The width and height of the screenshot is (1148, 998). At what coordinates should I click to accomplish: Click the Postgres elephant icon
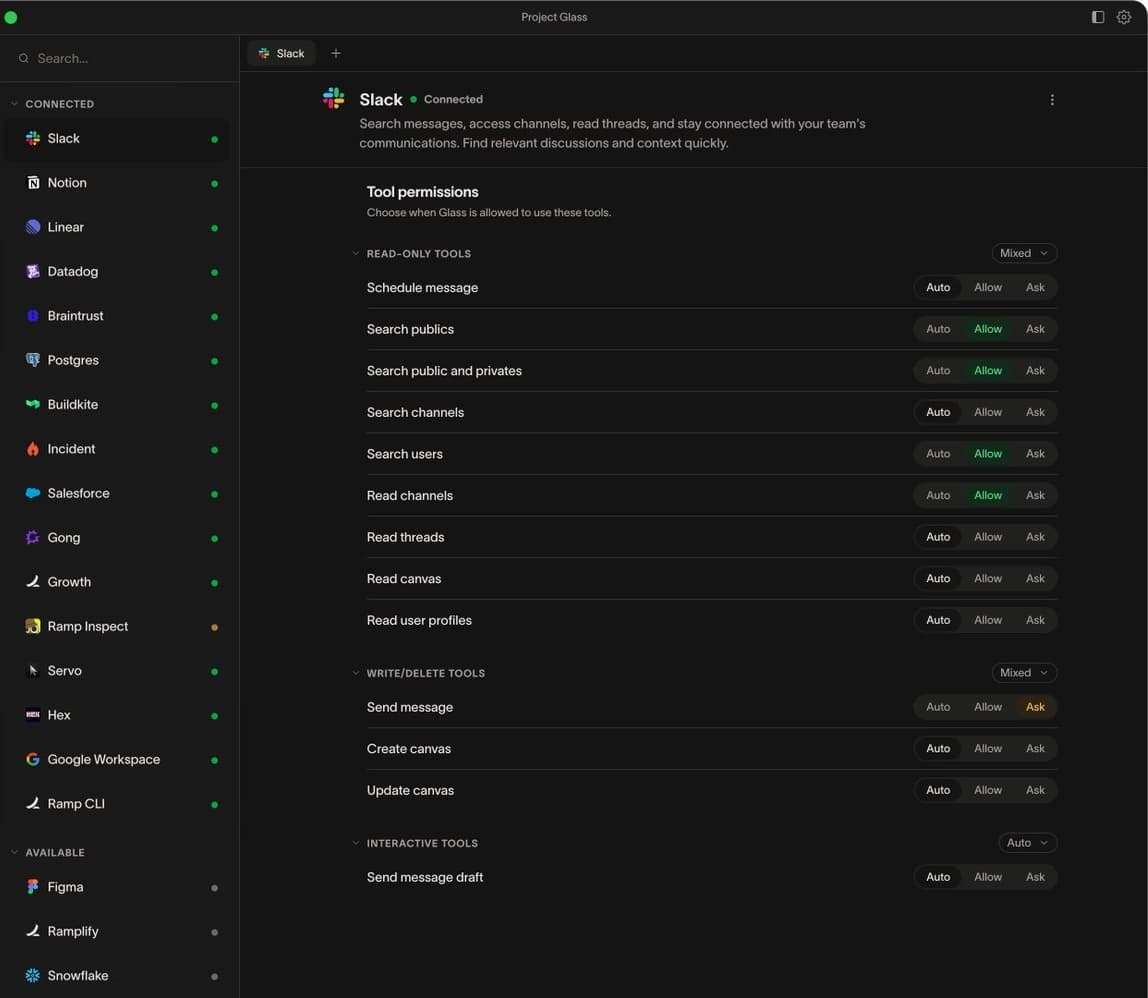pos(33,360)
